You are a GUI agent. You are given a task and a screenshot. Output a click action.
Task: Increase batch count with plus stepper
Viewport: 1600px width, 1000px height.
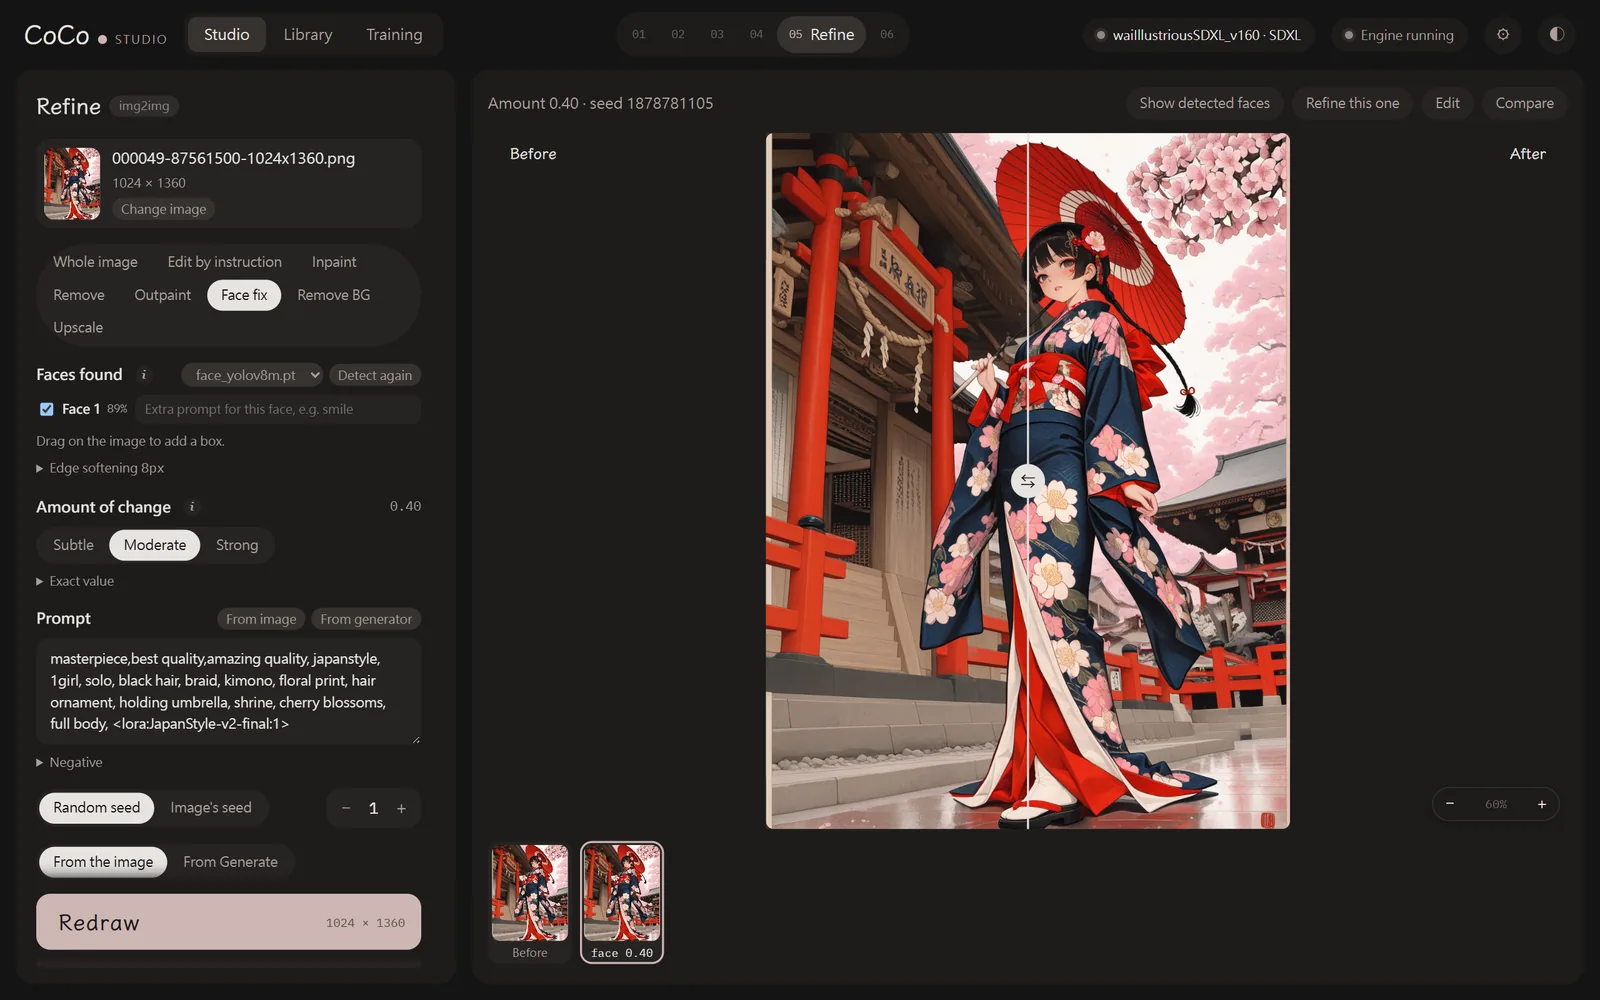point(401,808)
